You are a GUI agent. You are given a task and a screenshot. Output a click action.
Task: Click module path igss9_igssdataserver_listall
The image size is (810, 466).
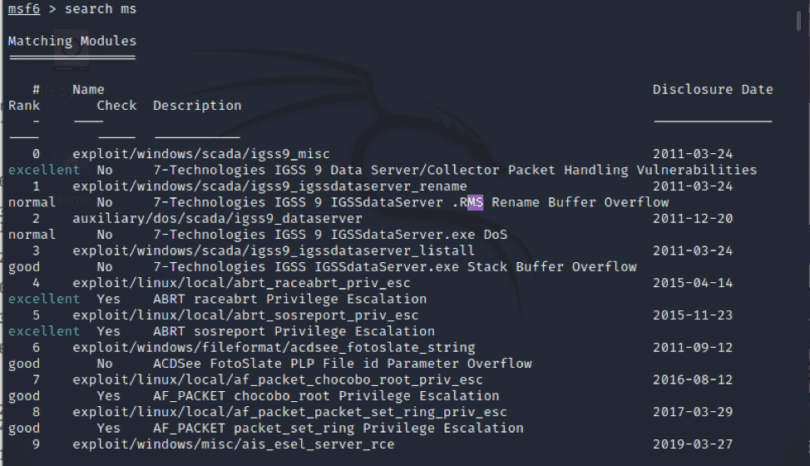(273, 251)
